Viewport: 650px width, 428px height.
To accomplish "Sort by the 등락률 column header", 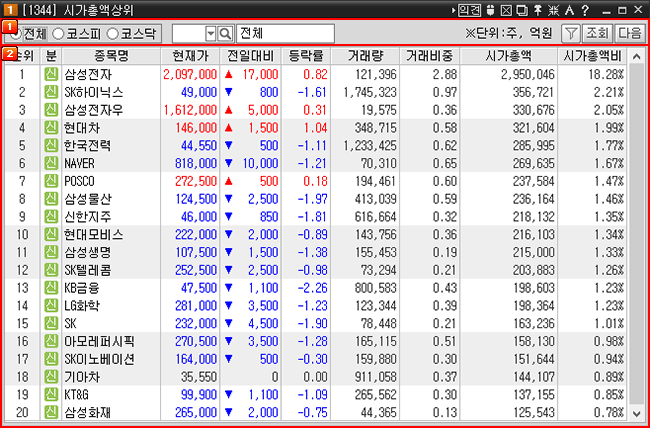I will [306, 56].
